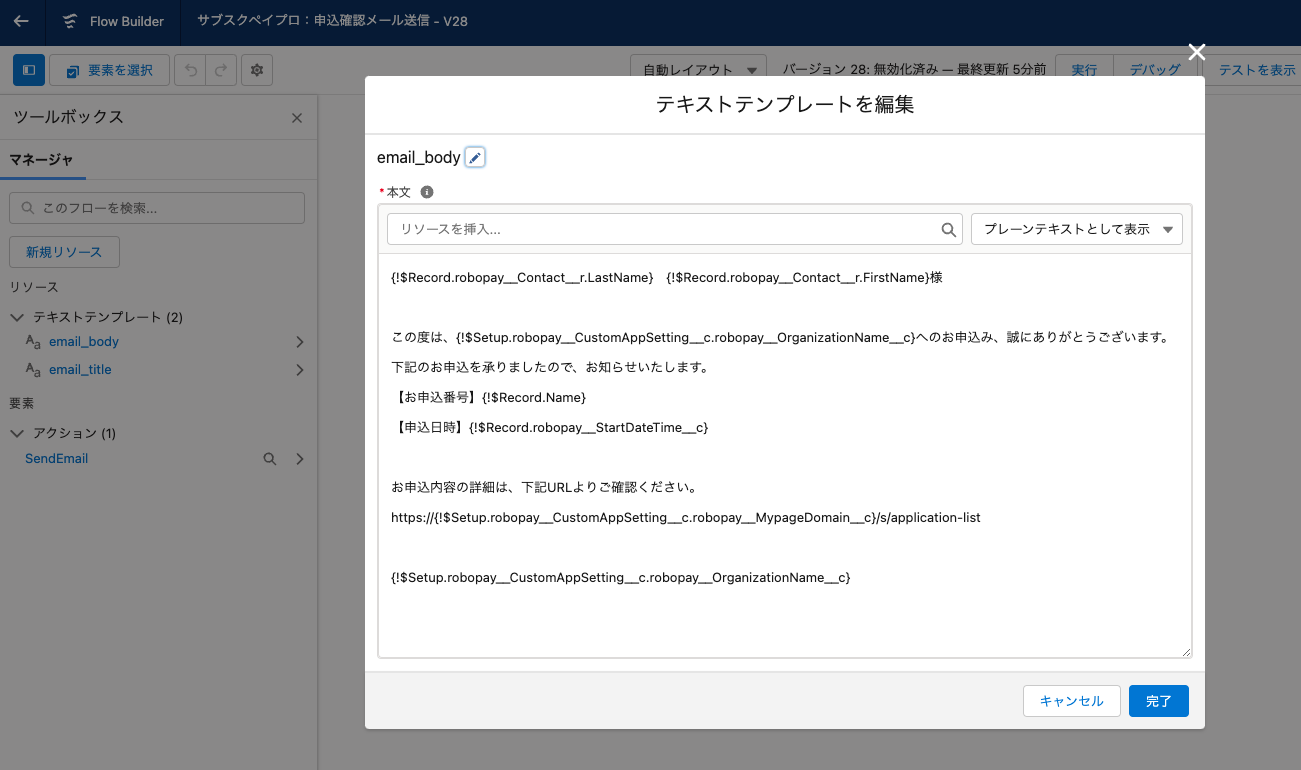
Task: Close the modal with top-right X
Action: coord(1196,53)
